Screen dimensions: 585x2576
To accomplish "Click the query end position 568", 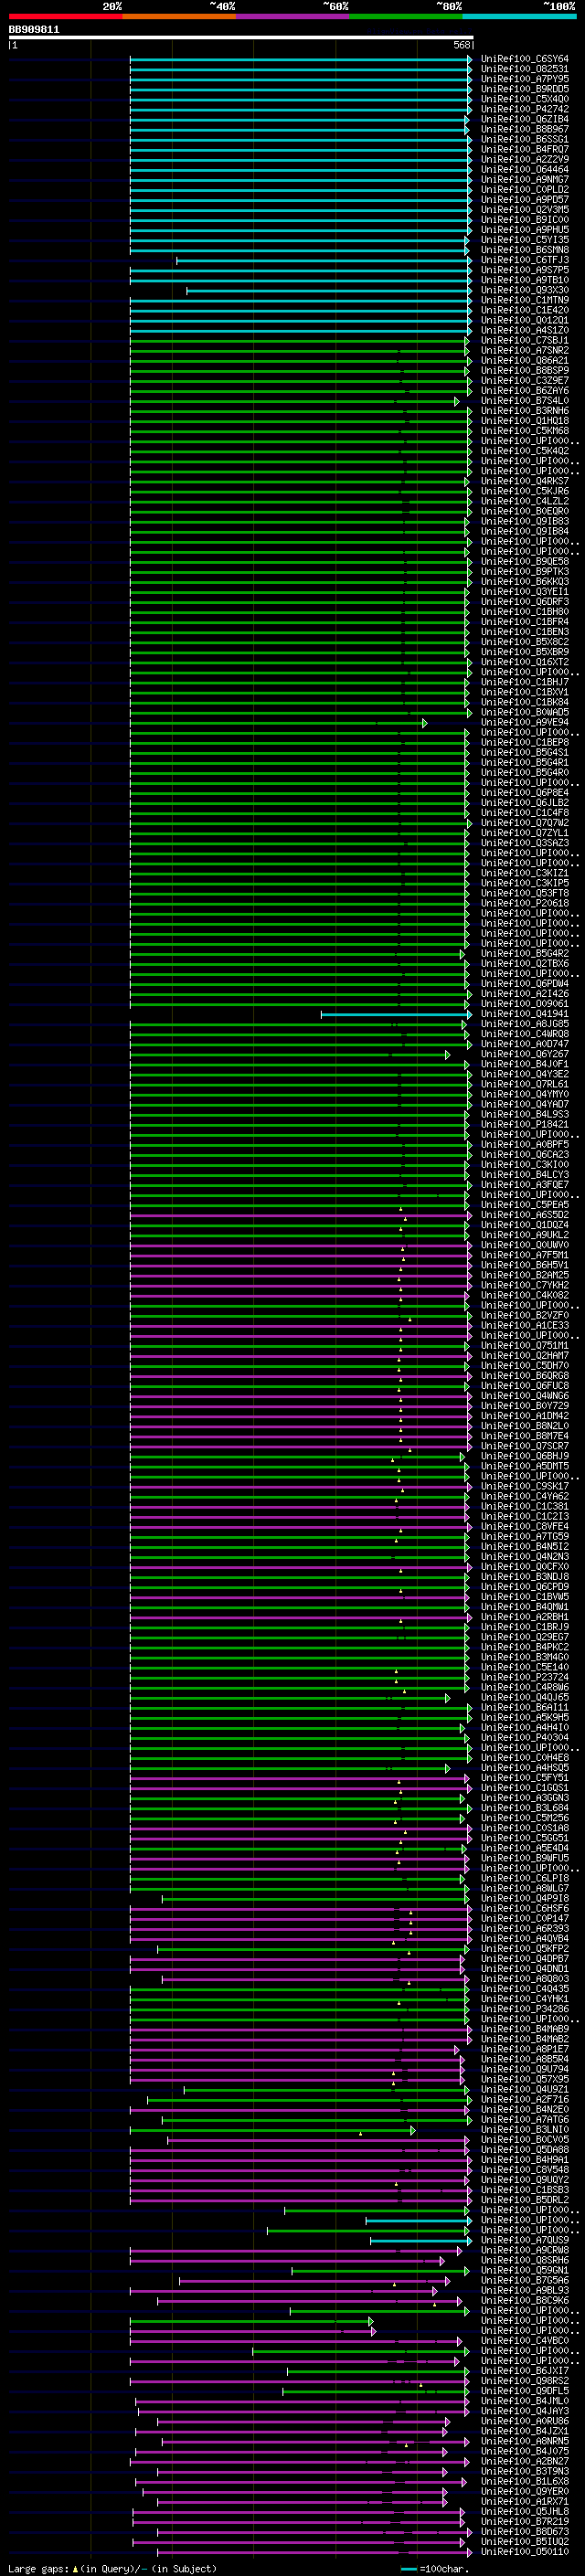I will pyautogui.click(x=462, y=45).
